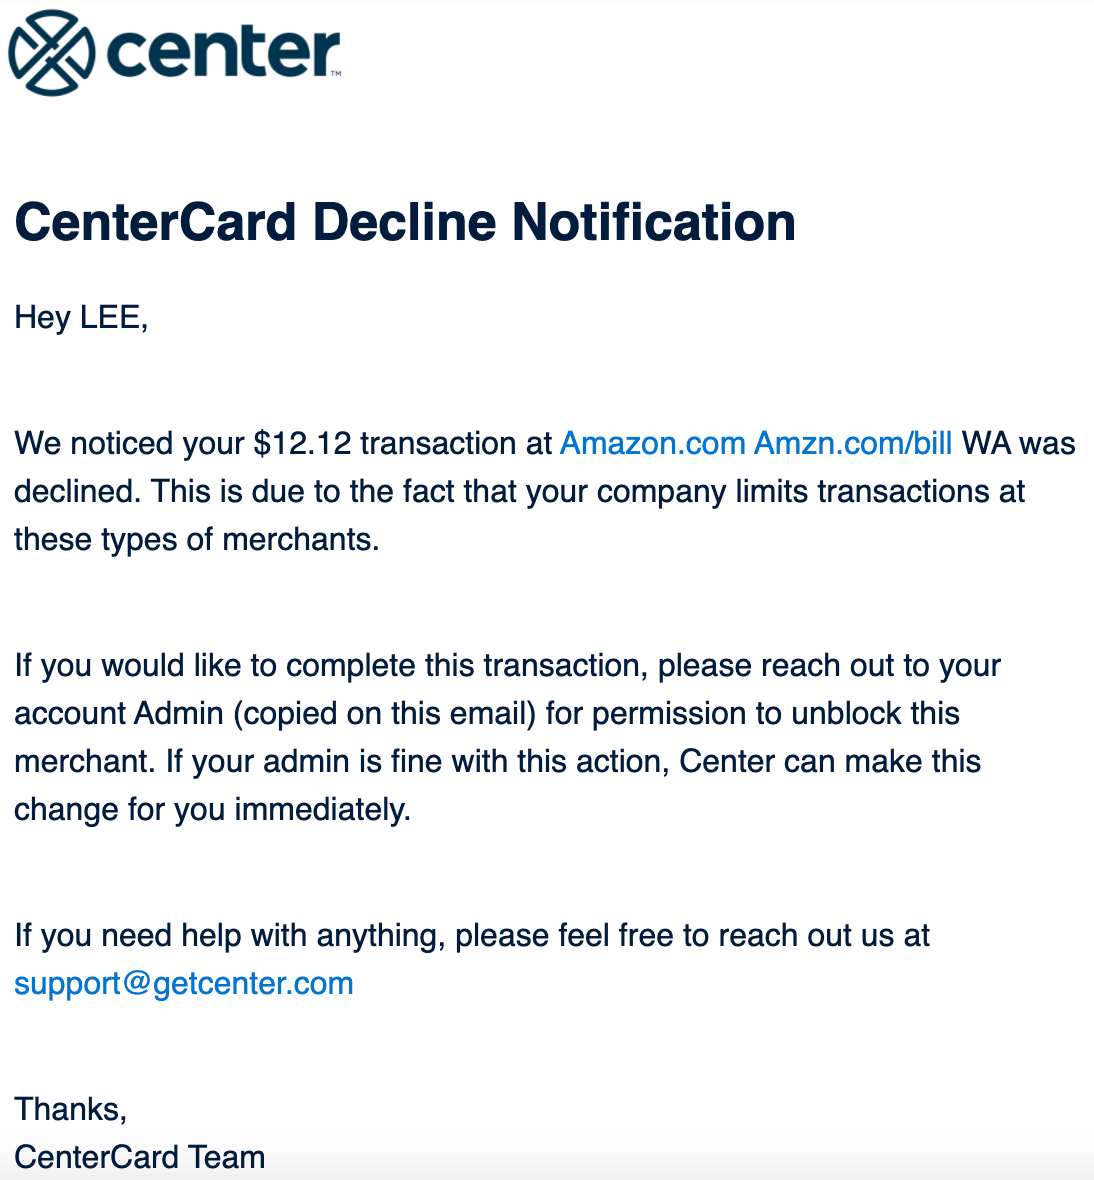Viewport: 1094px width, 1180px height.
Task: Click the 'these types of merchants.' line
Action: coord(197,540)
